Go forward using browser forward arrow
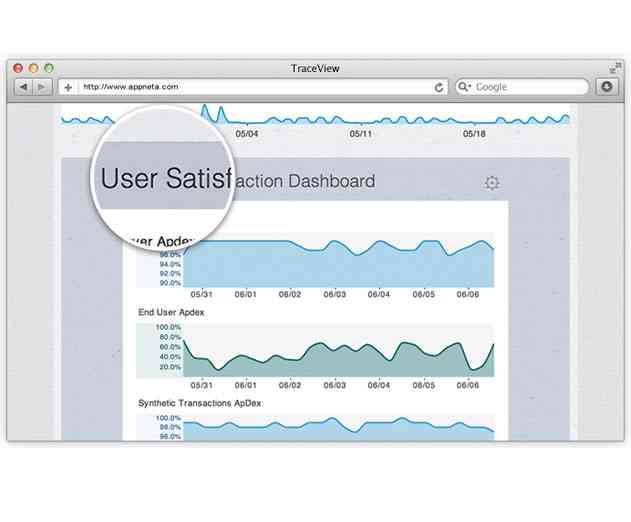This screenshot has width=631, height=522. tap(42, 87)
